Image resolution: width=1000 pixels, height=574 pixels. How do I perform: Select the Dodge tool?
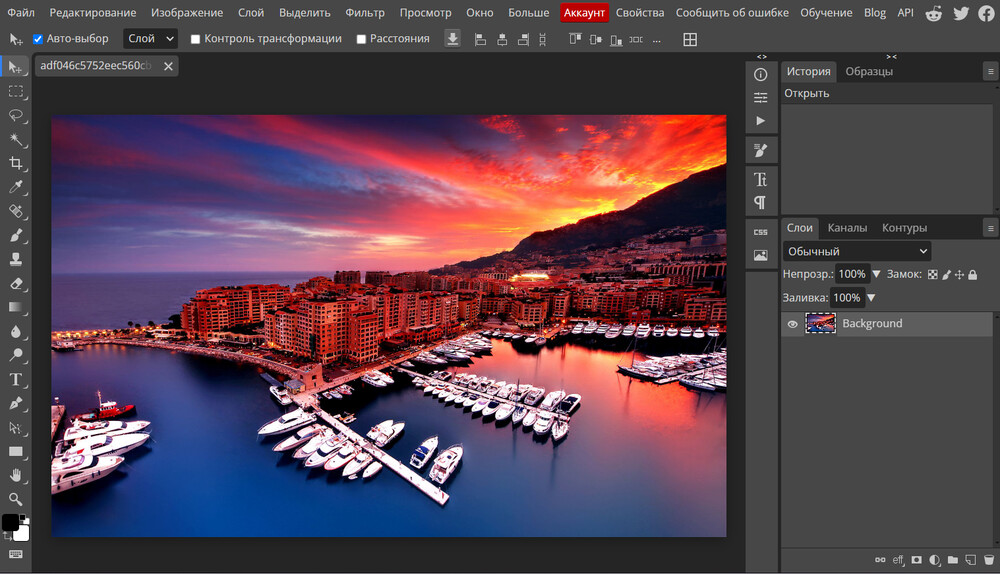16,355
